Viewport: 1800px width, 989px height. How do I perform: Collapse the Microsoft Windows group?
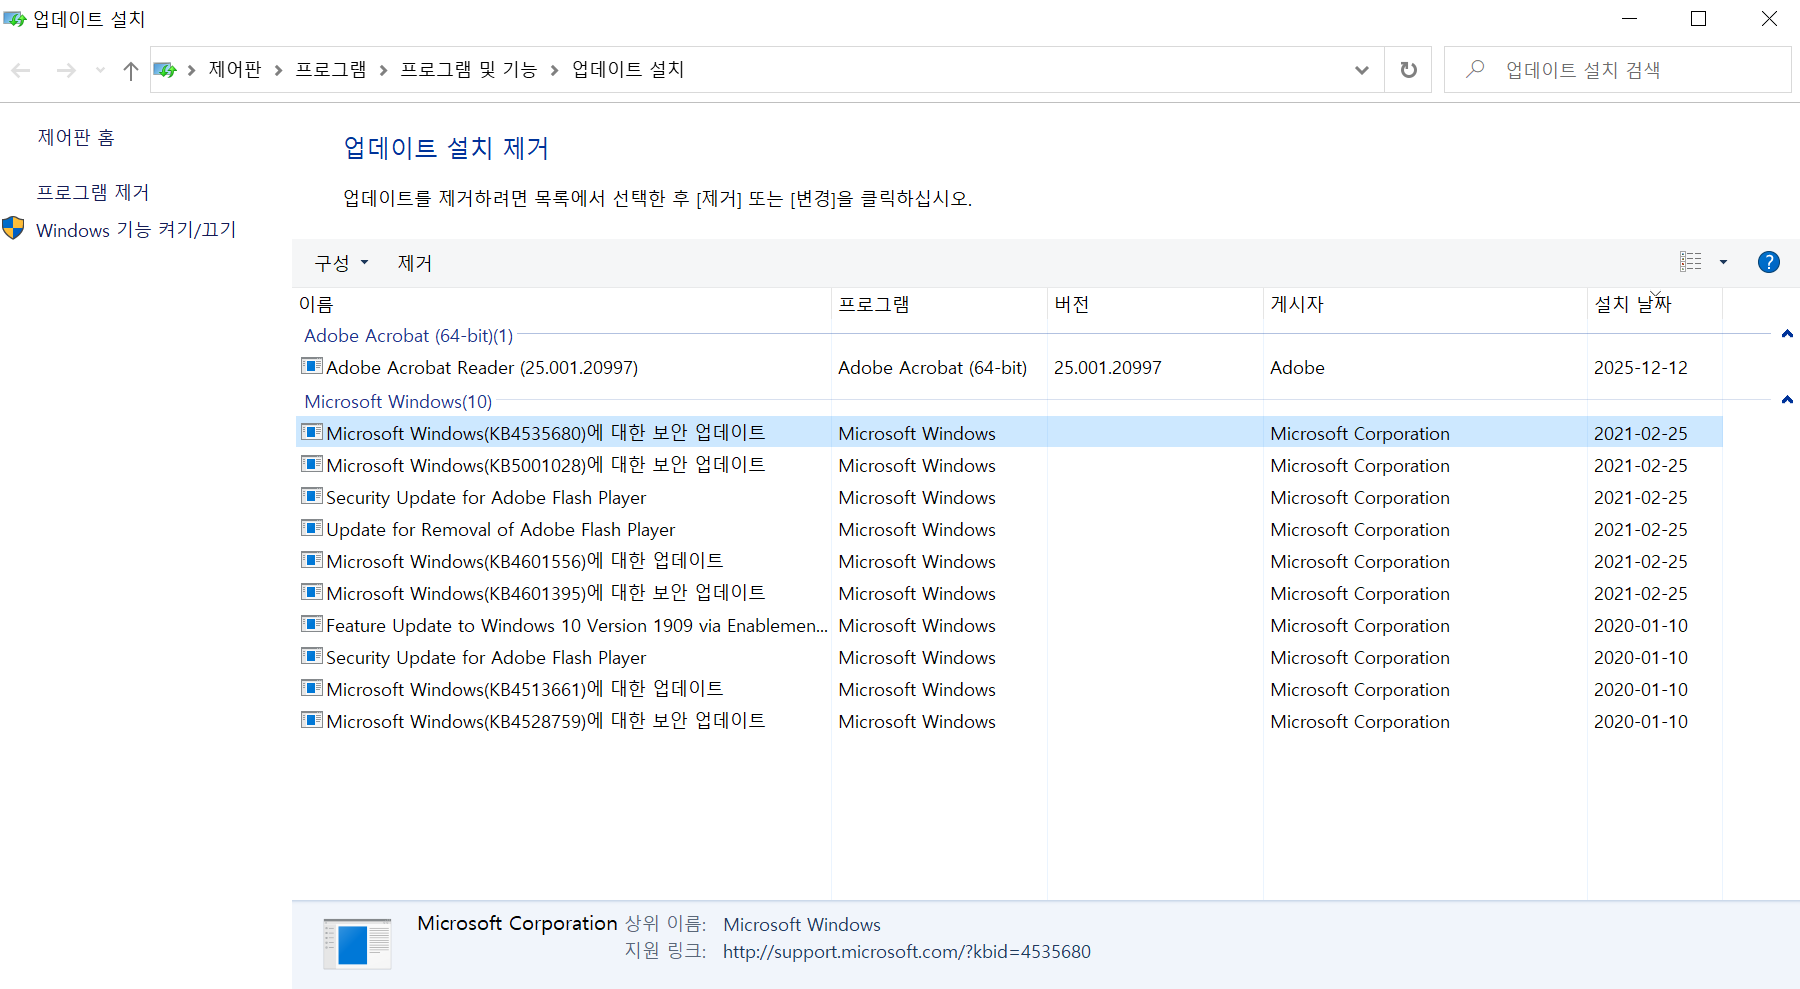[1787, 400]
